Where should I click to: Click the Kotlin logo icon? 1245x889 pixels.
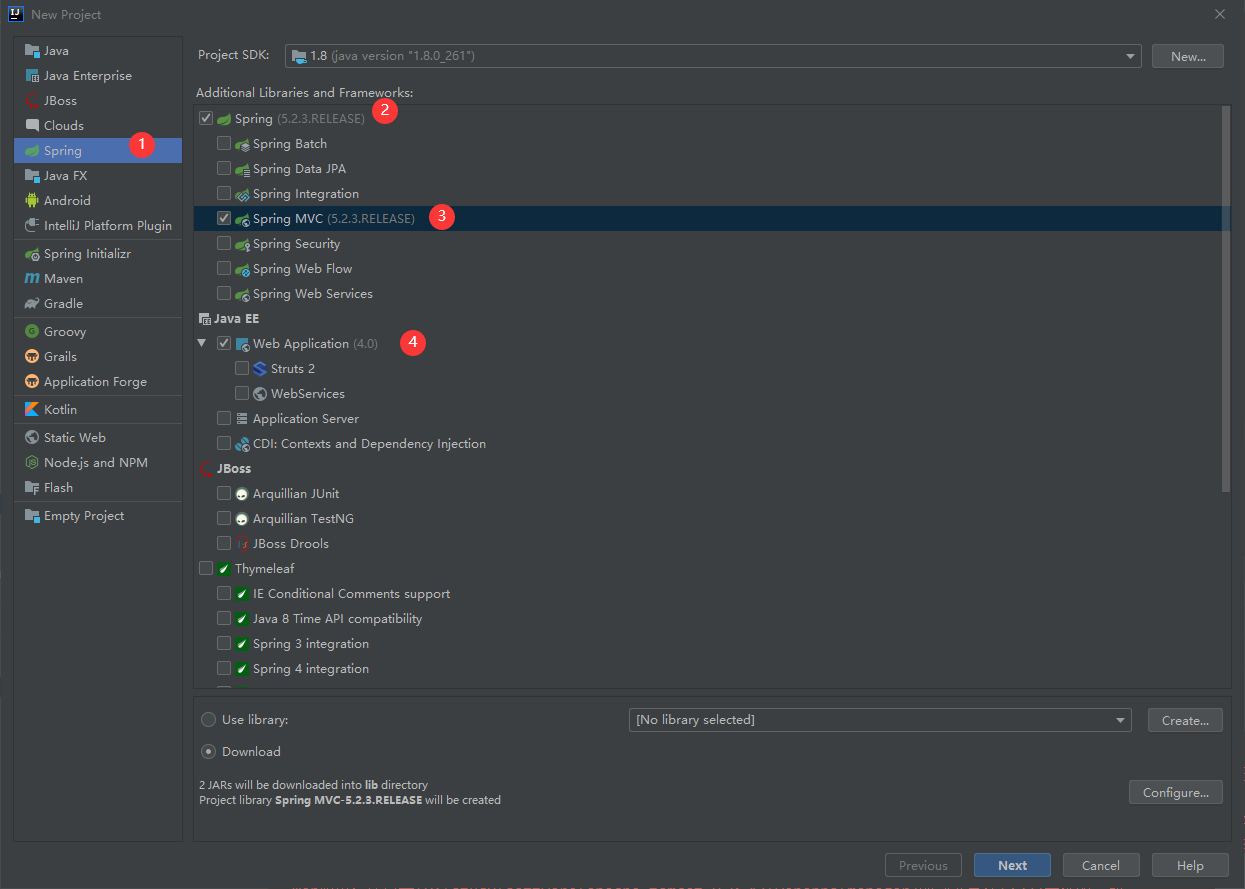[x=32, y=409]
